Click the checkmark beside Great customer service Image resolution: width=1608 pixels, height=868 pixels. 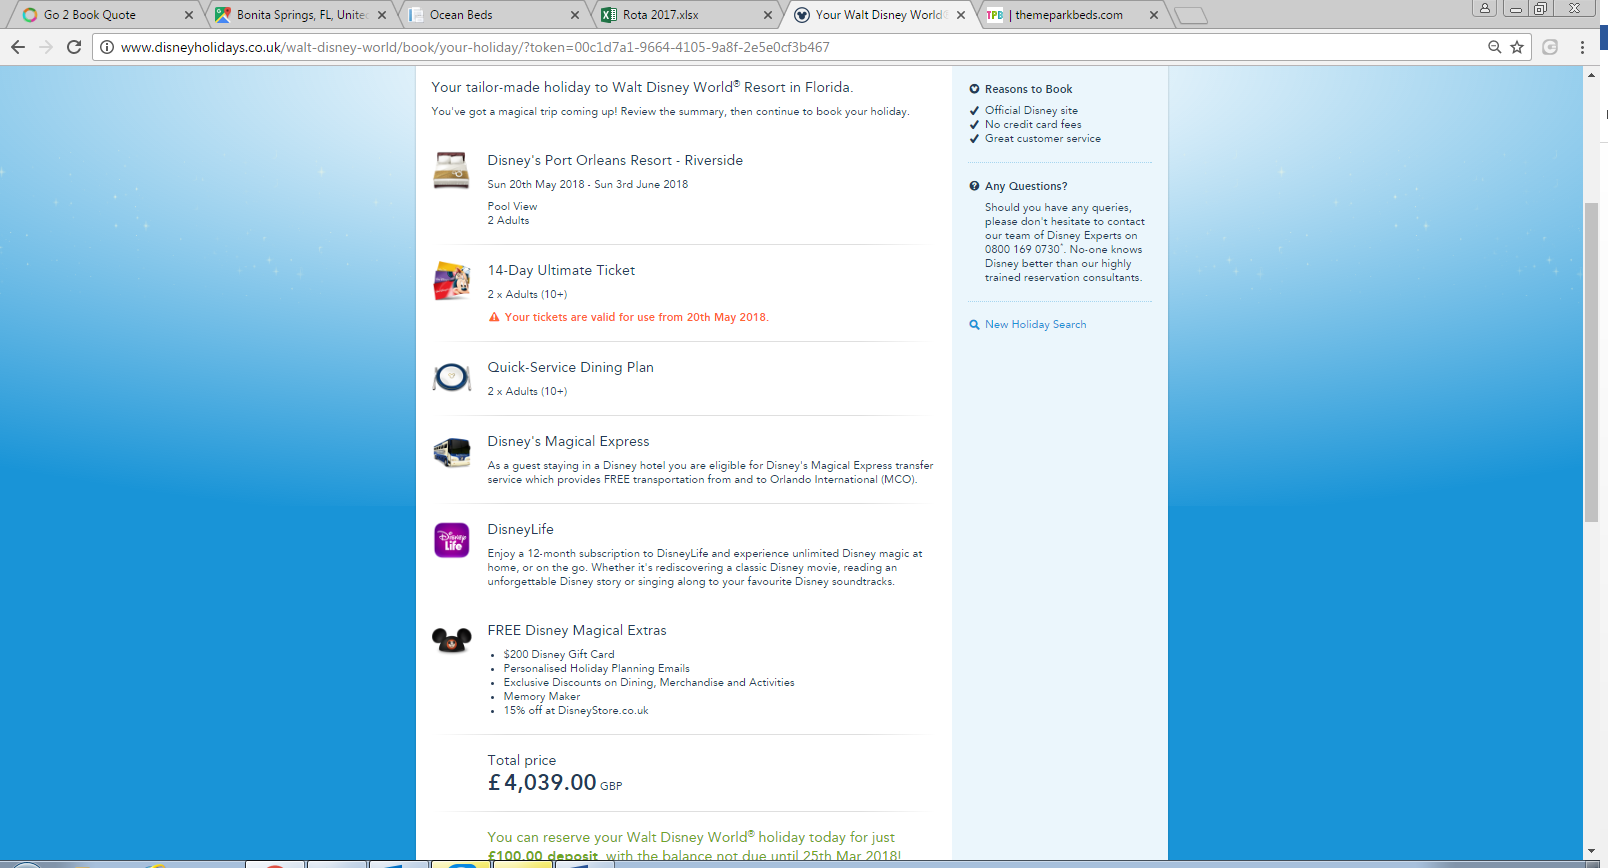(974, 139)
